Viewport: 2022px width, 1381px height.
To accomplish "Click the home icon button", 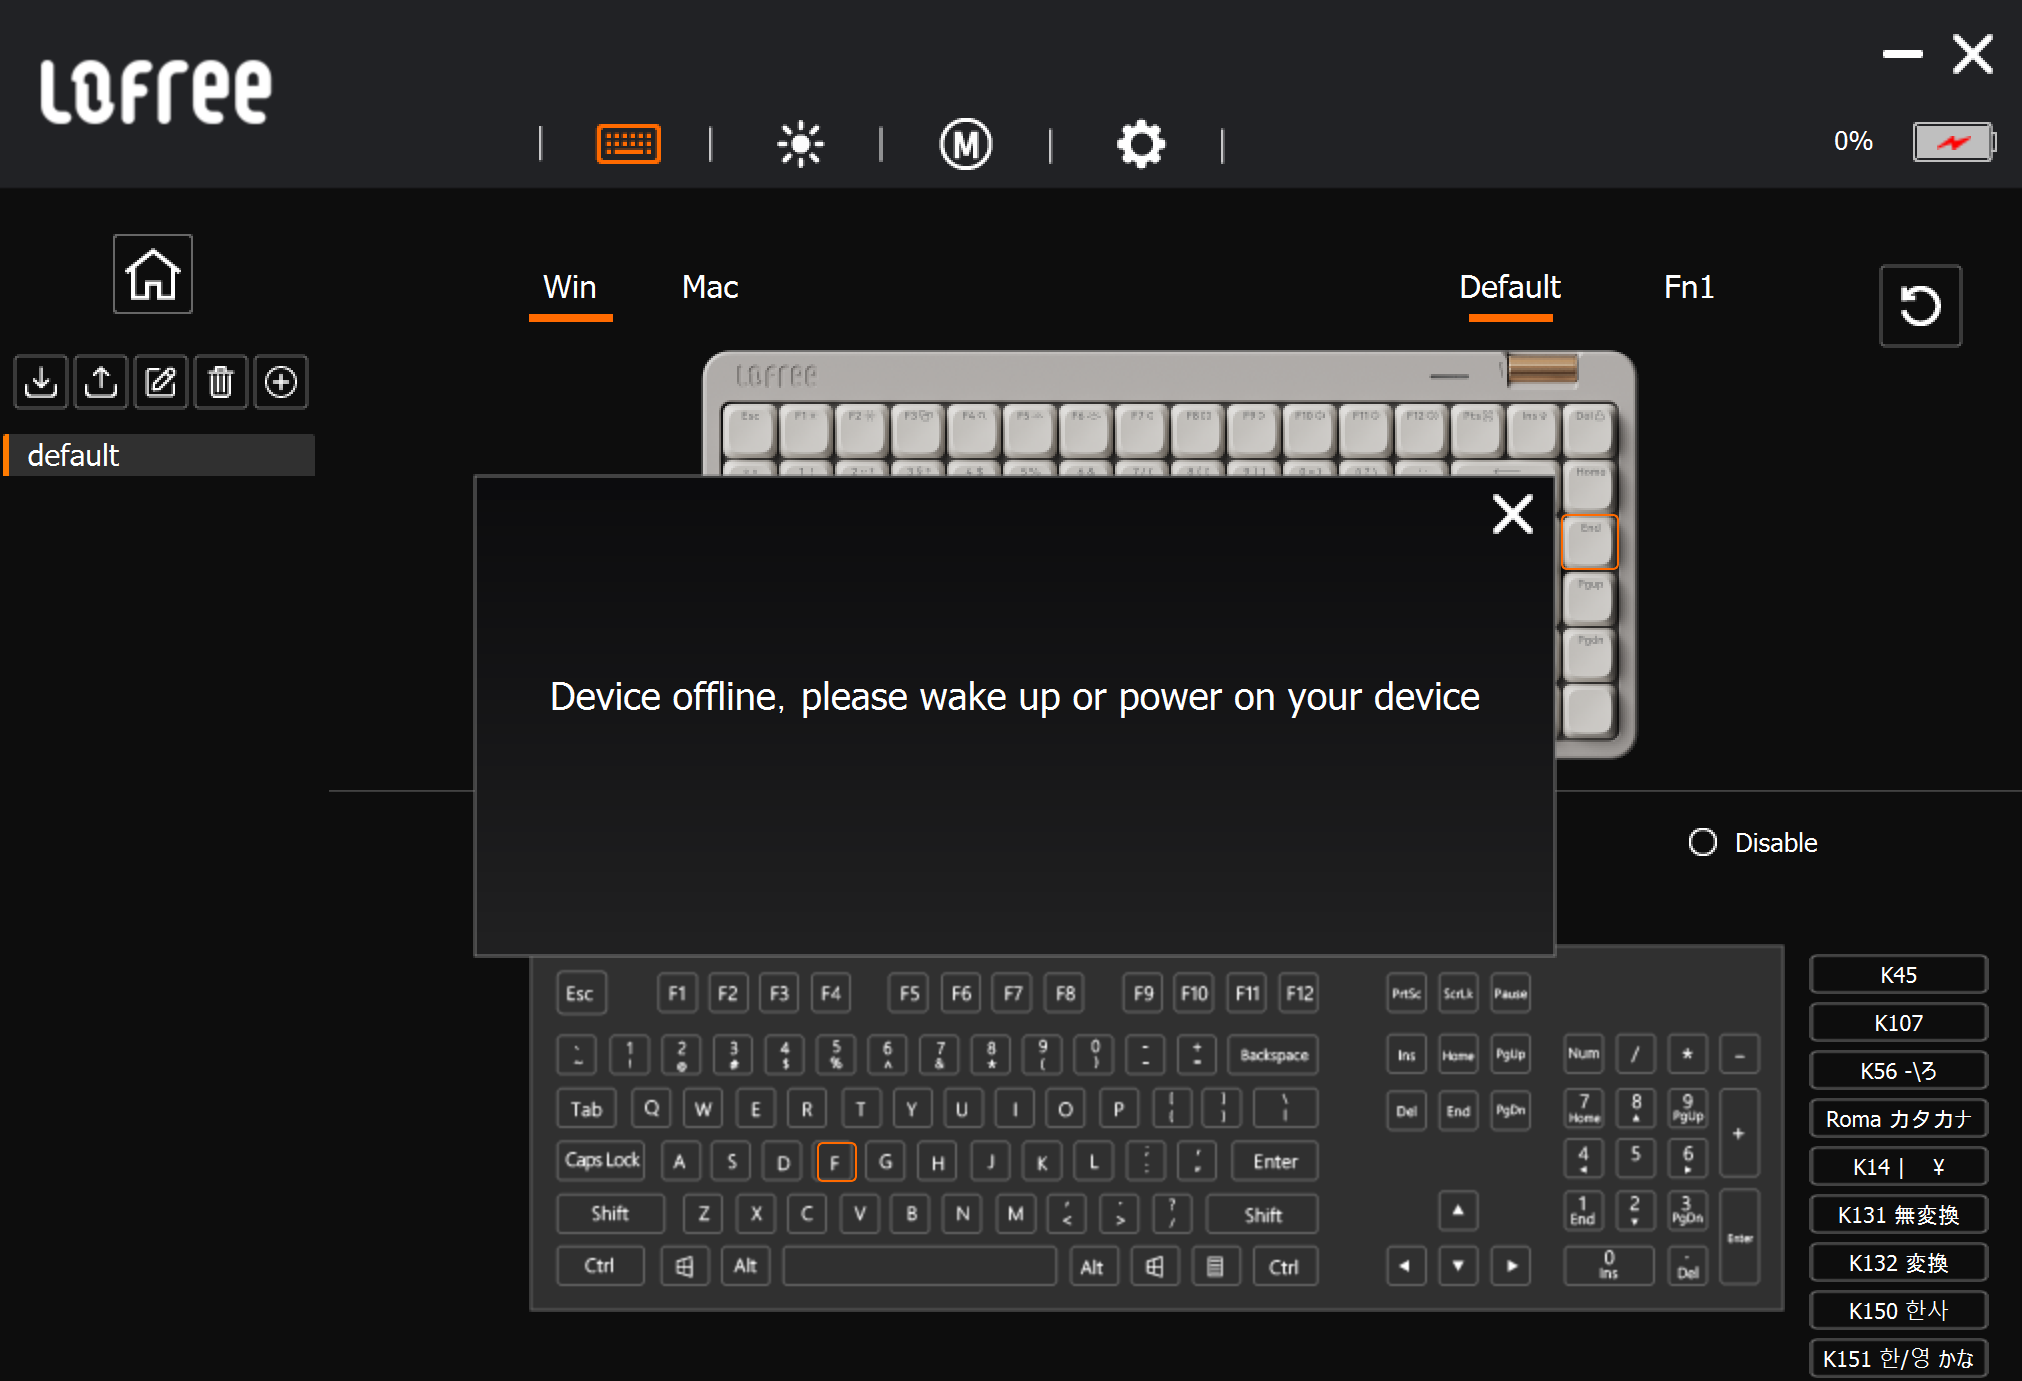I will tap(152, 274).
